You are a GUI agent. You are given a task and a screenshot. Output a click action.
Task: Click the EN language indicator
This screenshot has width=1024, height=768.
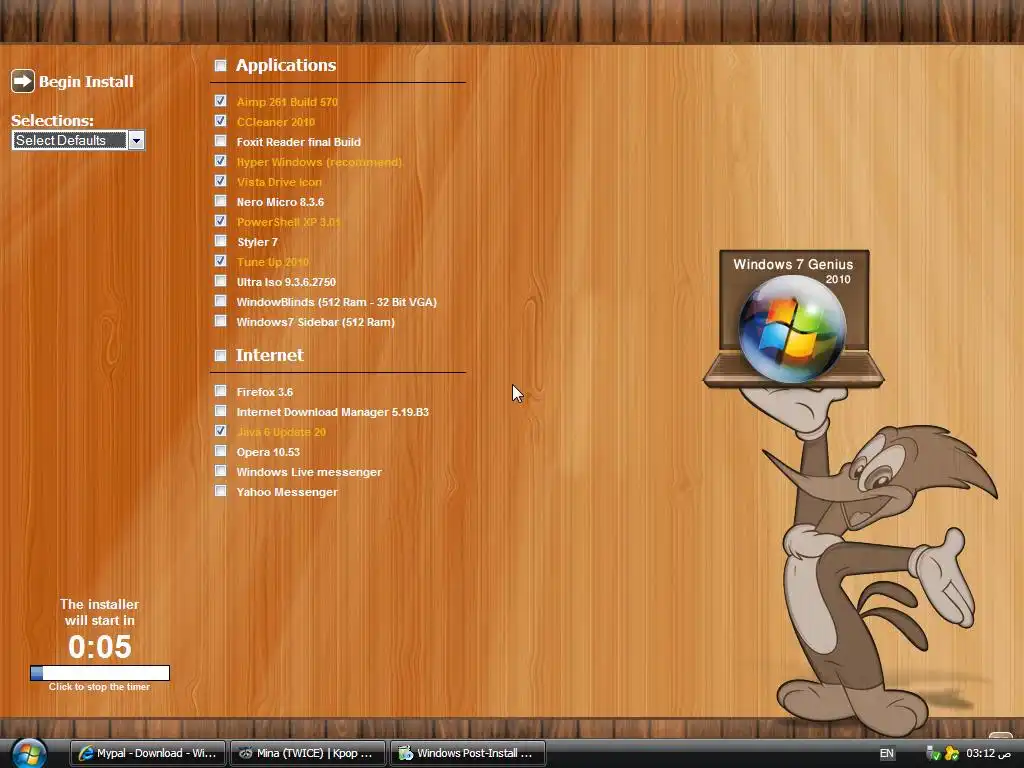886,753
